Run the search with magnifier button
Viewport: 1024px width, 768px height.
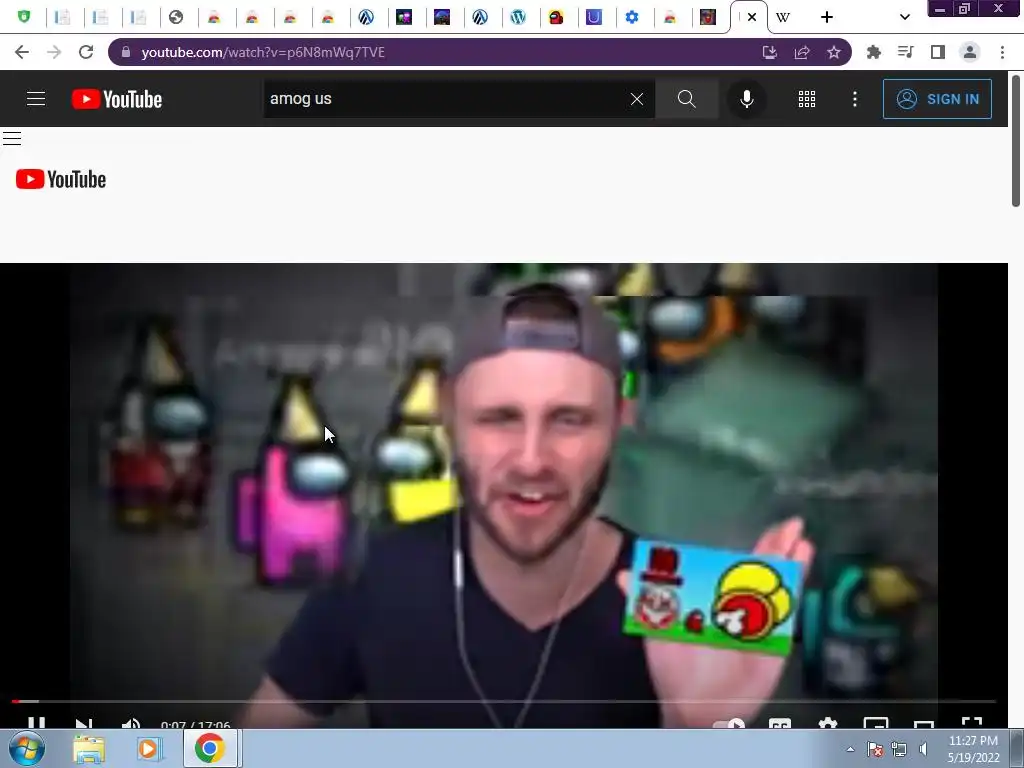[686, 99]
